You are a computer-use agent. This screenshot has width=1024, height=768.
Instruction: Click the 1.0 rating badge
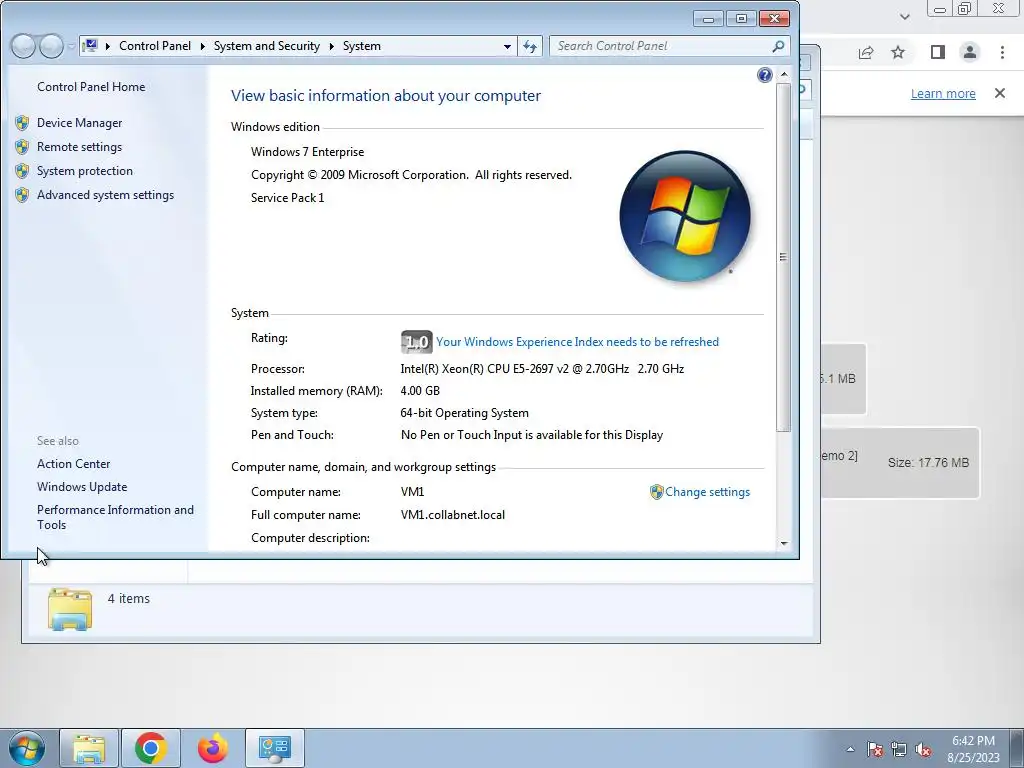coord(416,342)
